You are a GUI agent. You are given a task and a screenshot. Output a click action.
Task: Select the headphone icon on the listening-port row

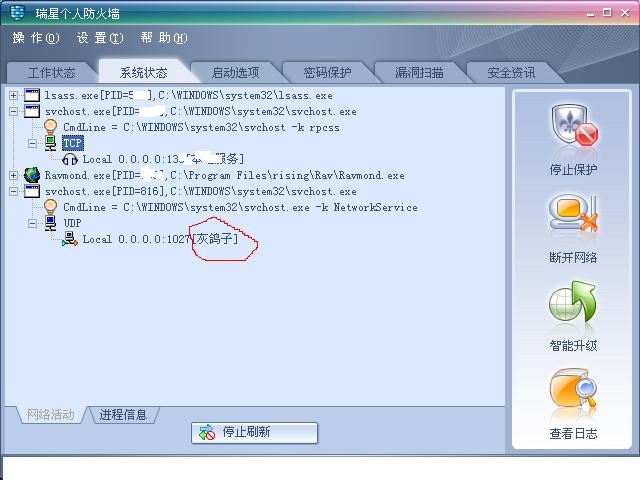coord(70,159)
